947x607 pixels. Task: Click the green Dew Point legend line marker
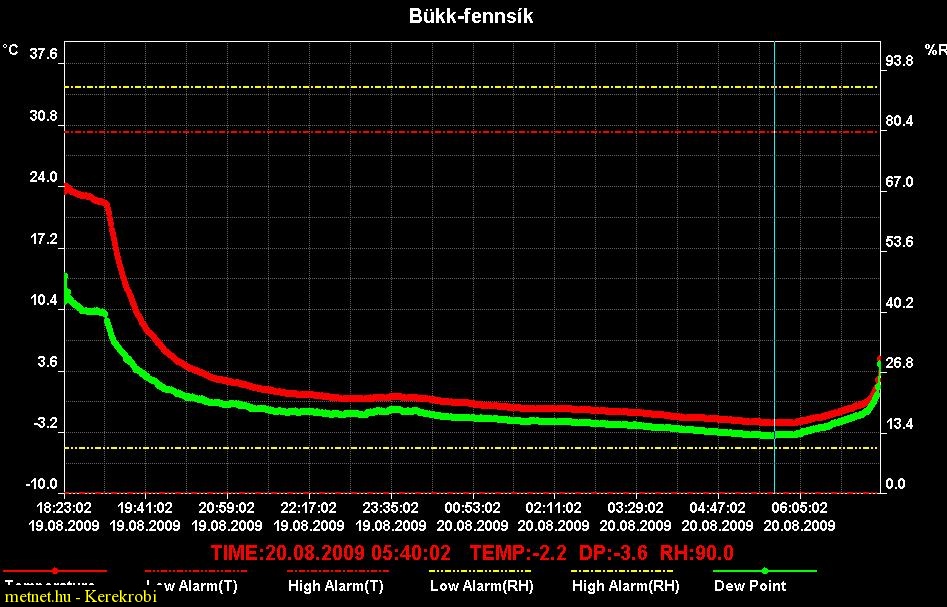(x=765, y=571)
